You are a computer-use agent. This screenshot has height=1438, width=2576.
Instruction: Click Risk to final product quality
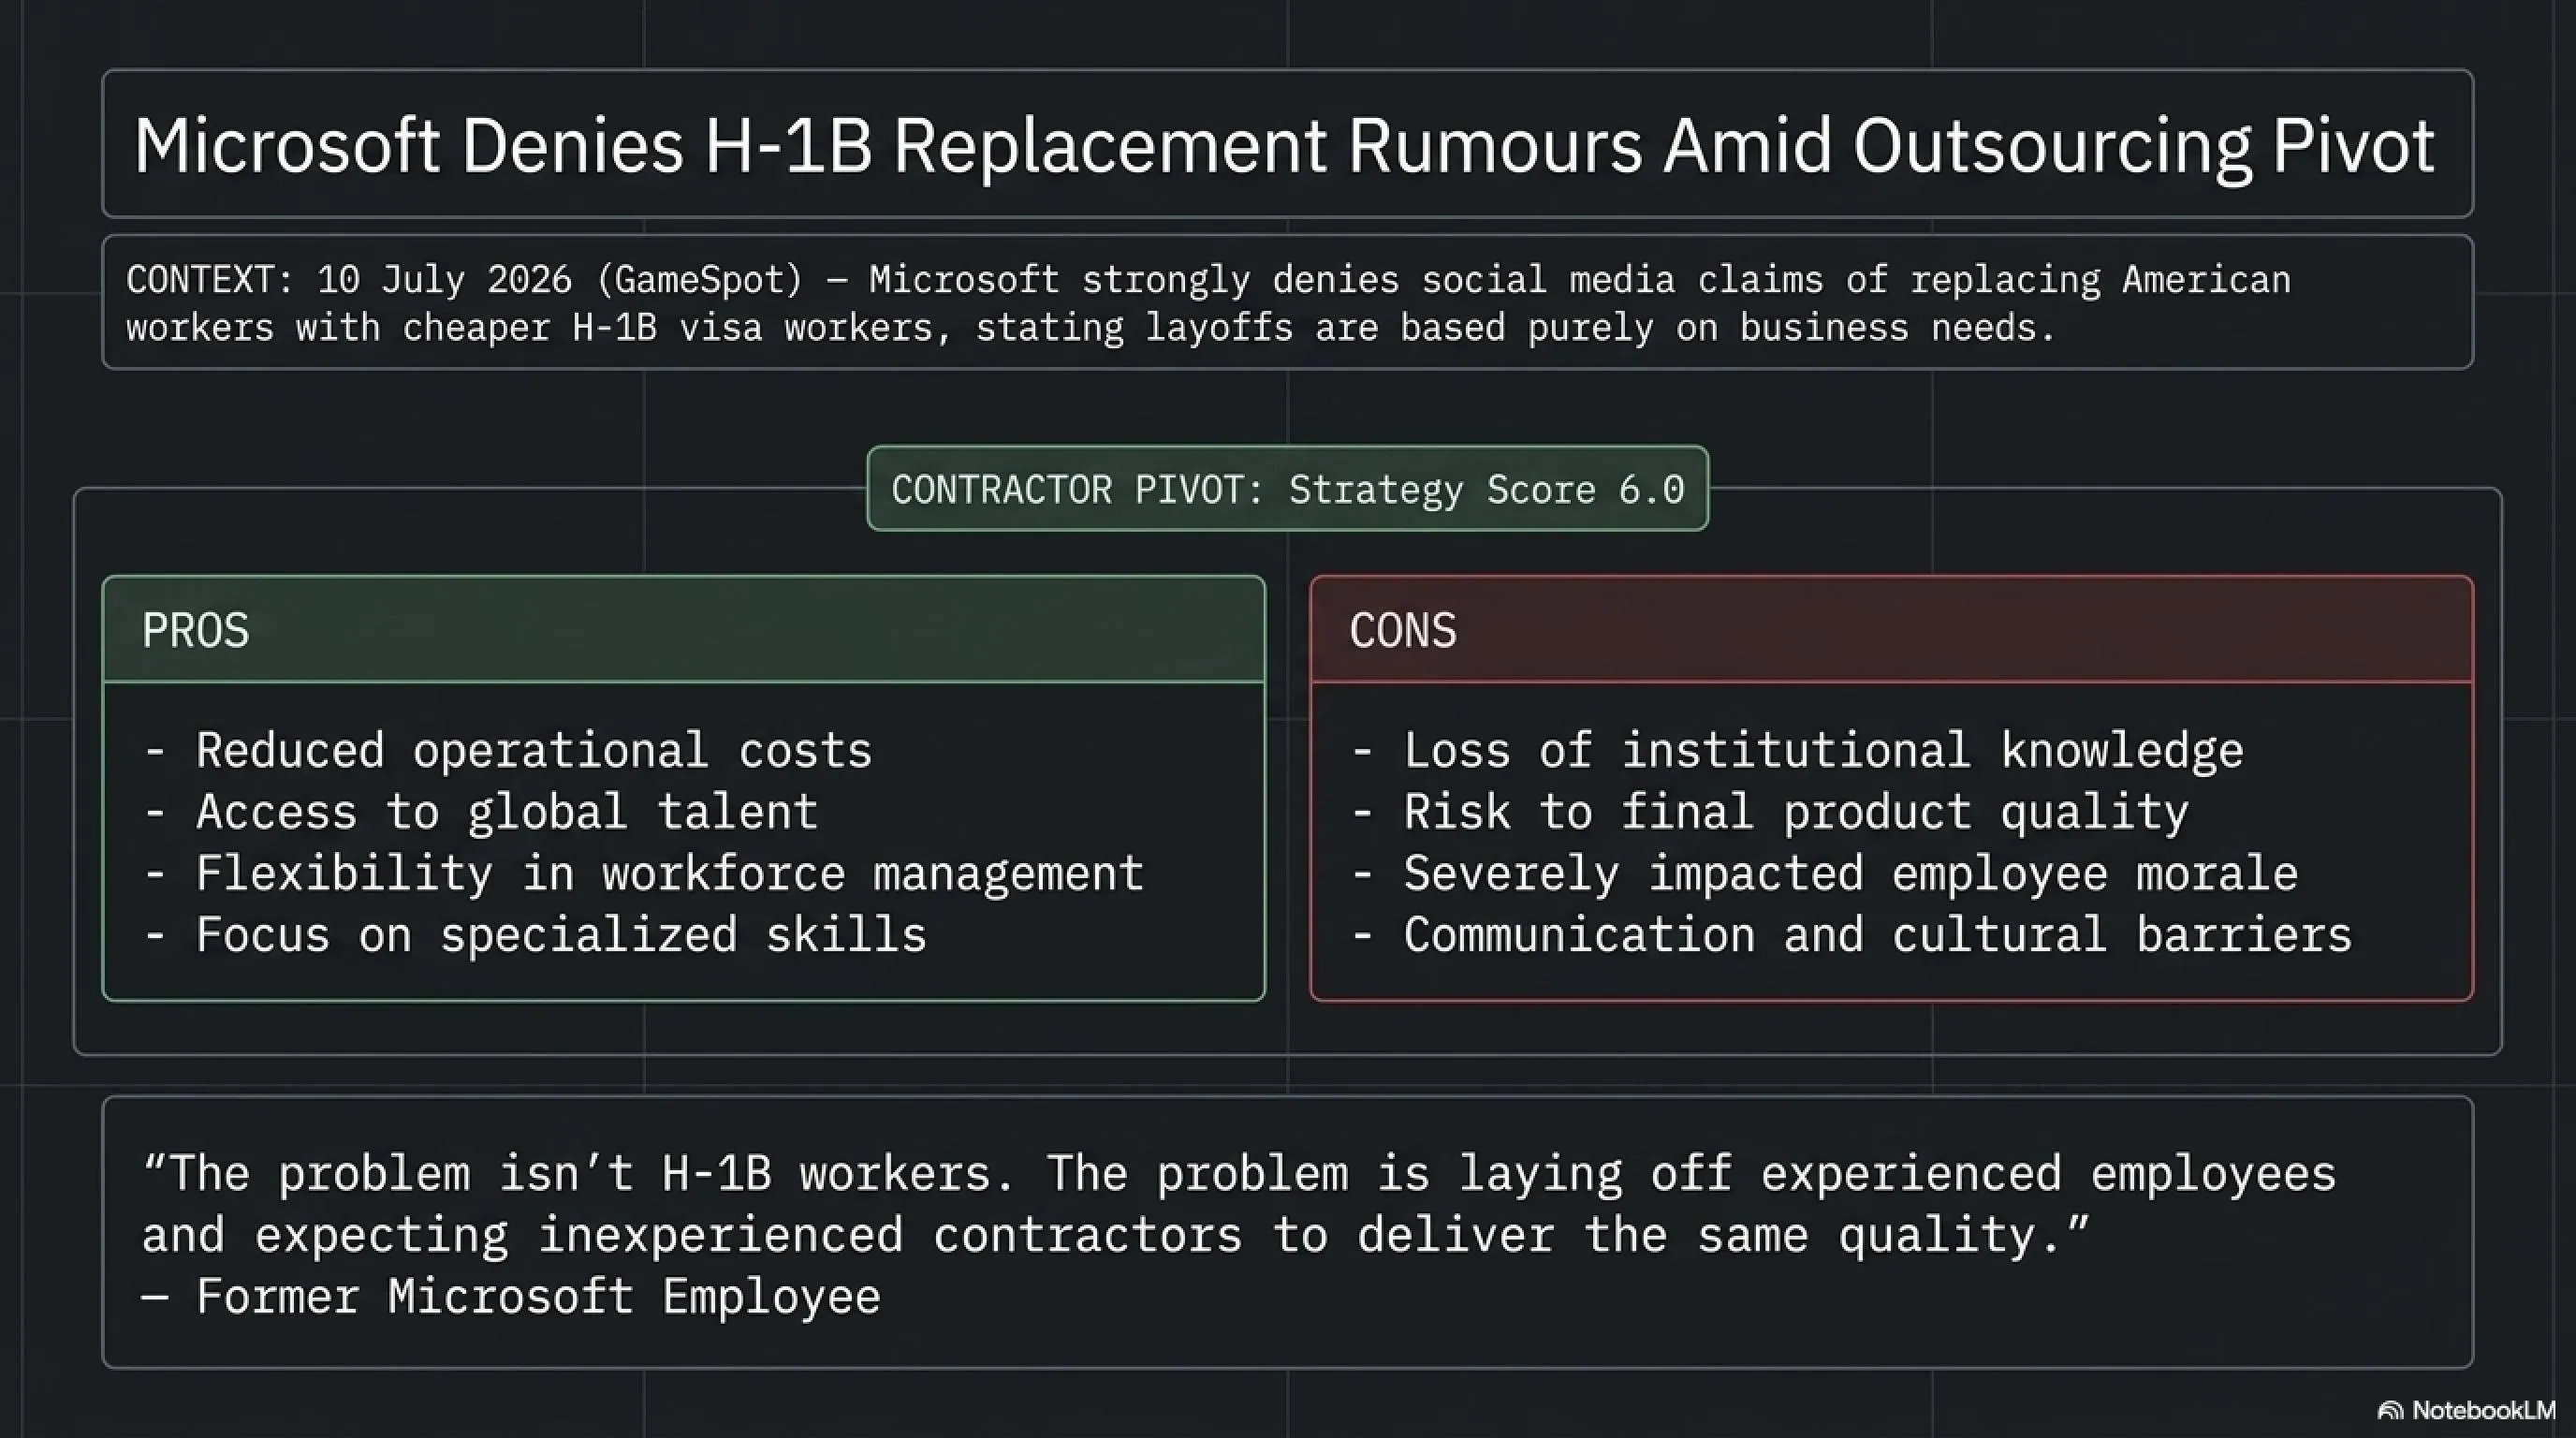click(x=1770, y=812)
